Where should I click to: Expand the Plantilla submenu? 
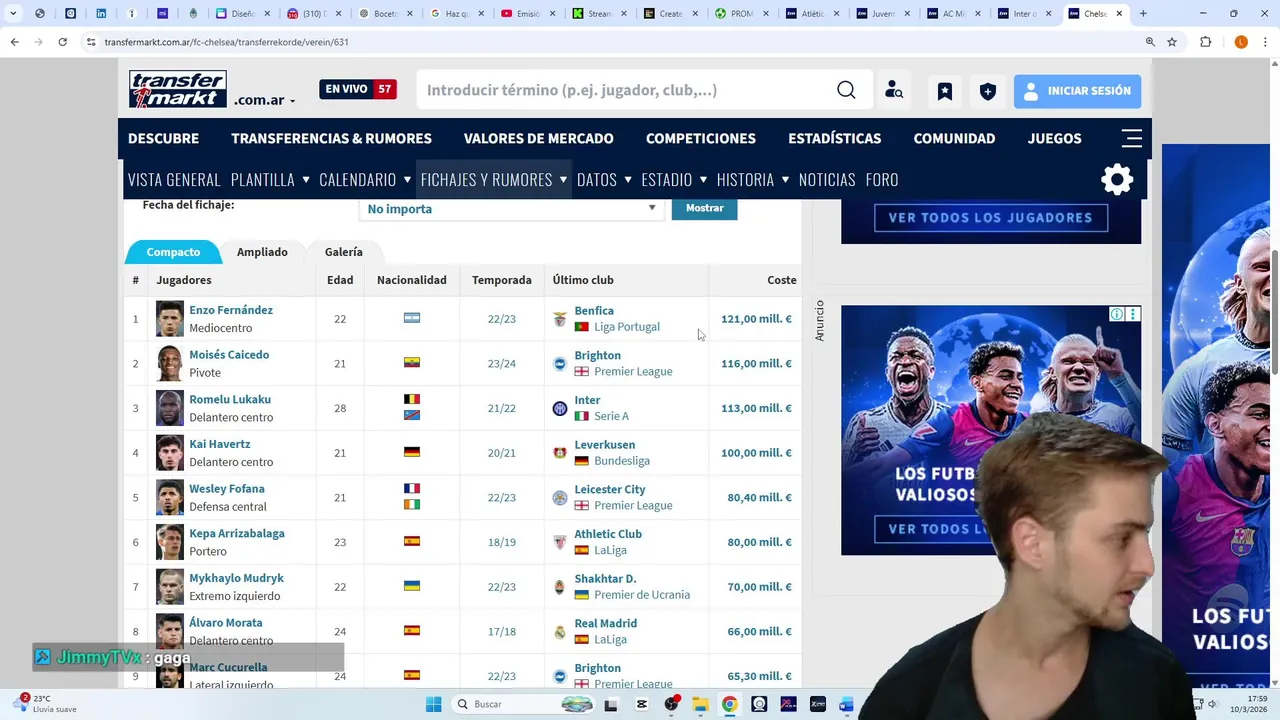(306, 180)
